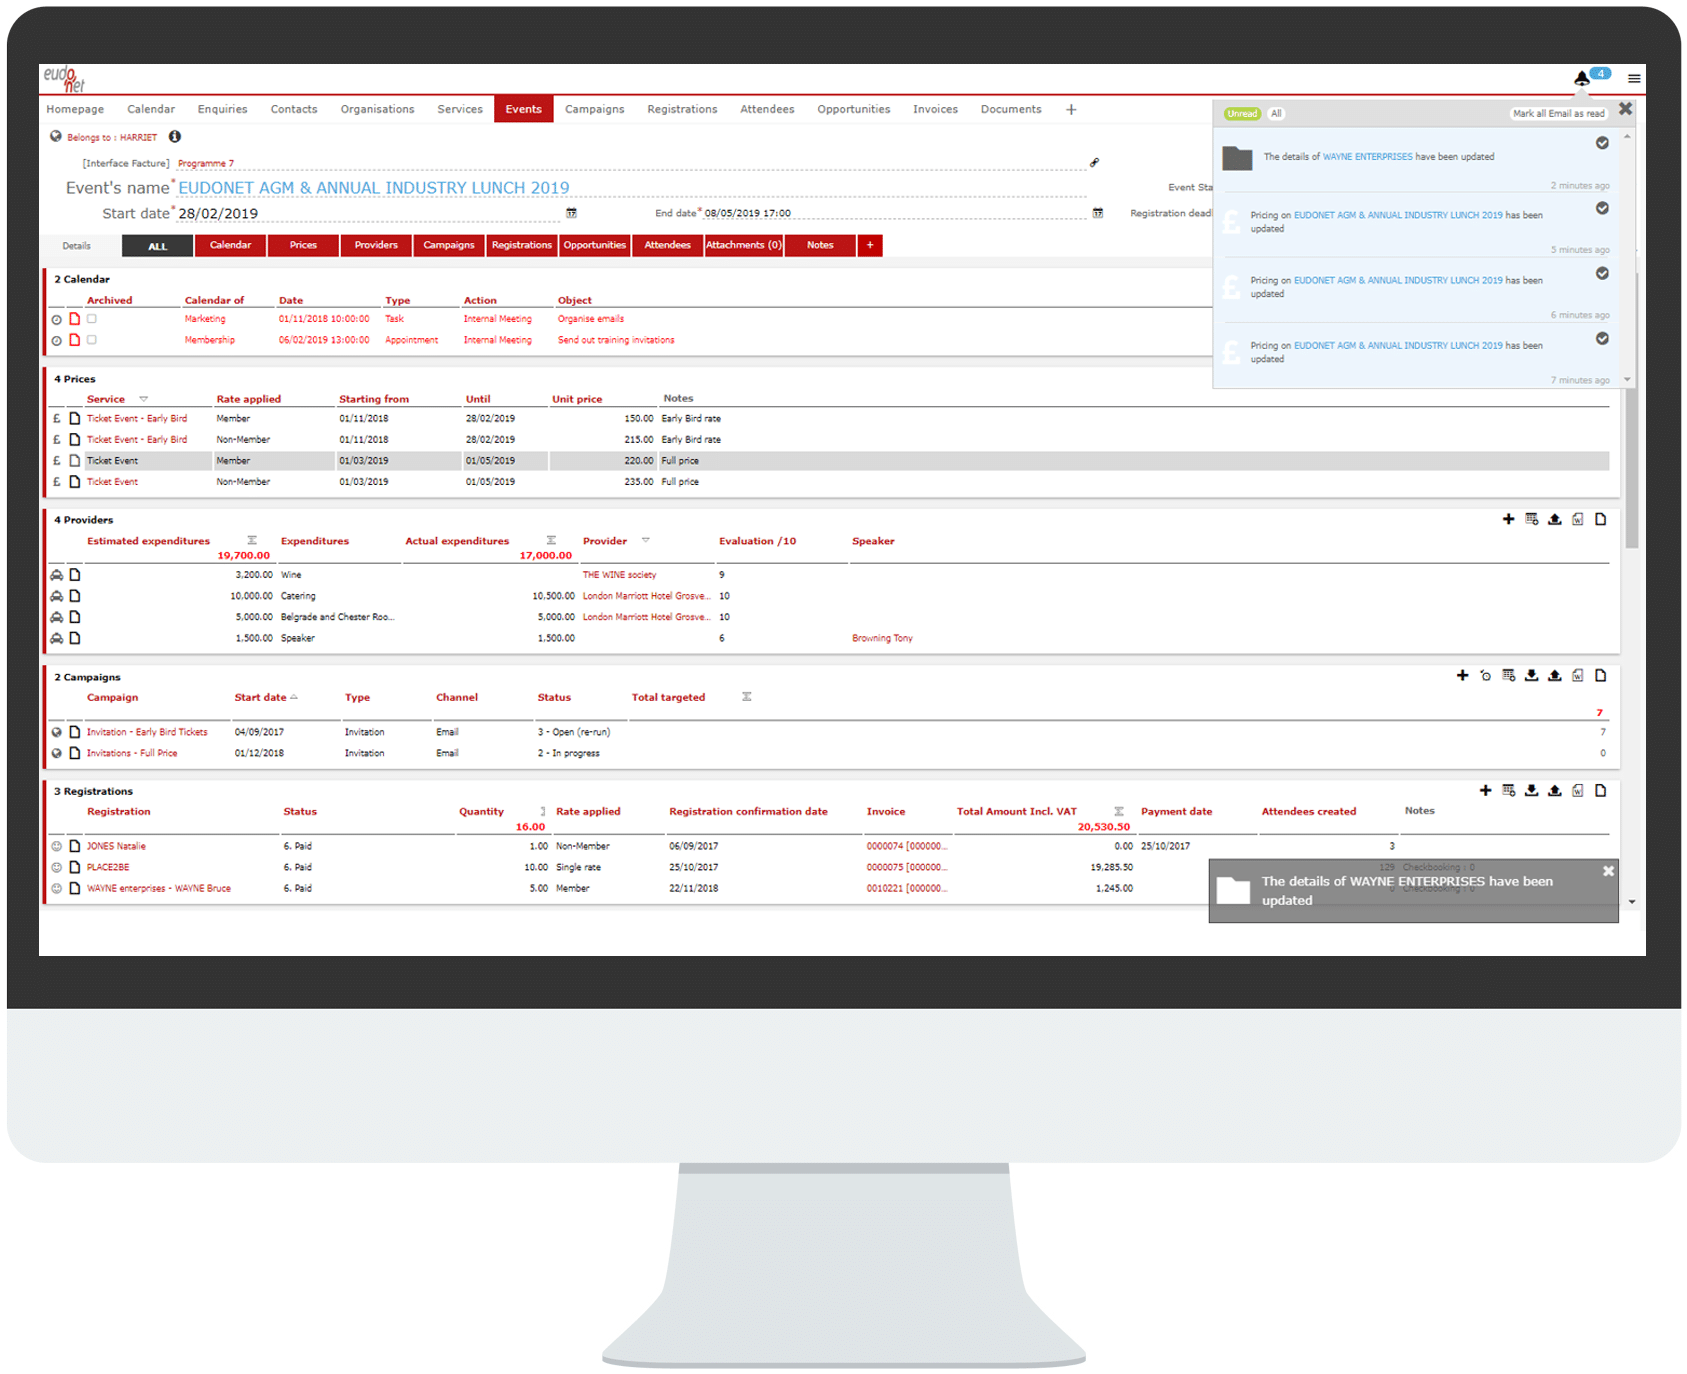Add a bookmark with the red plus button
Image resolution: width=1687 pixels, height=1374 pixels.
click(870, 246)
